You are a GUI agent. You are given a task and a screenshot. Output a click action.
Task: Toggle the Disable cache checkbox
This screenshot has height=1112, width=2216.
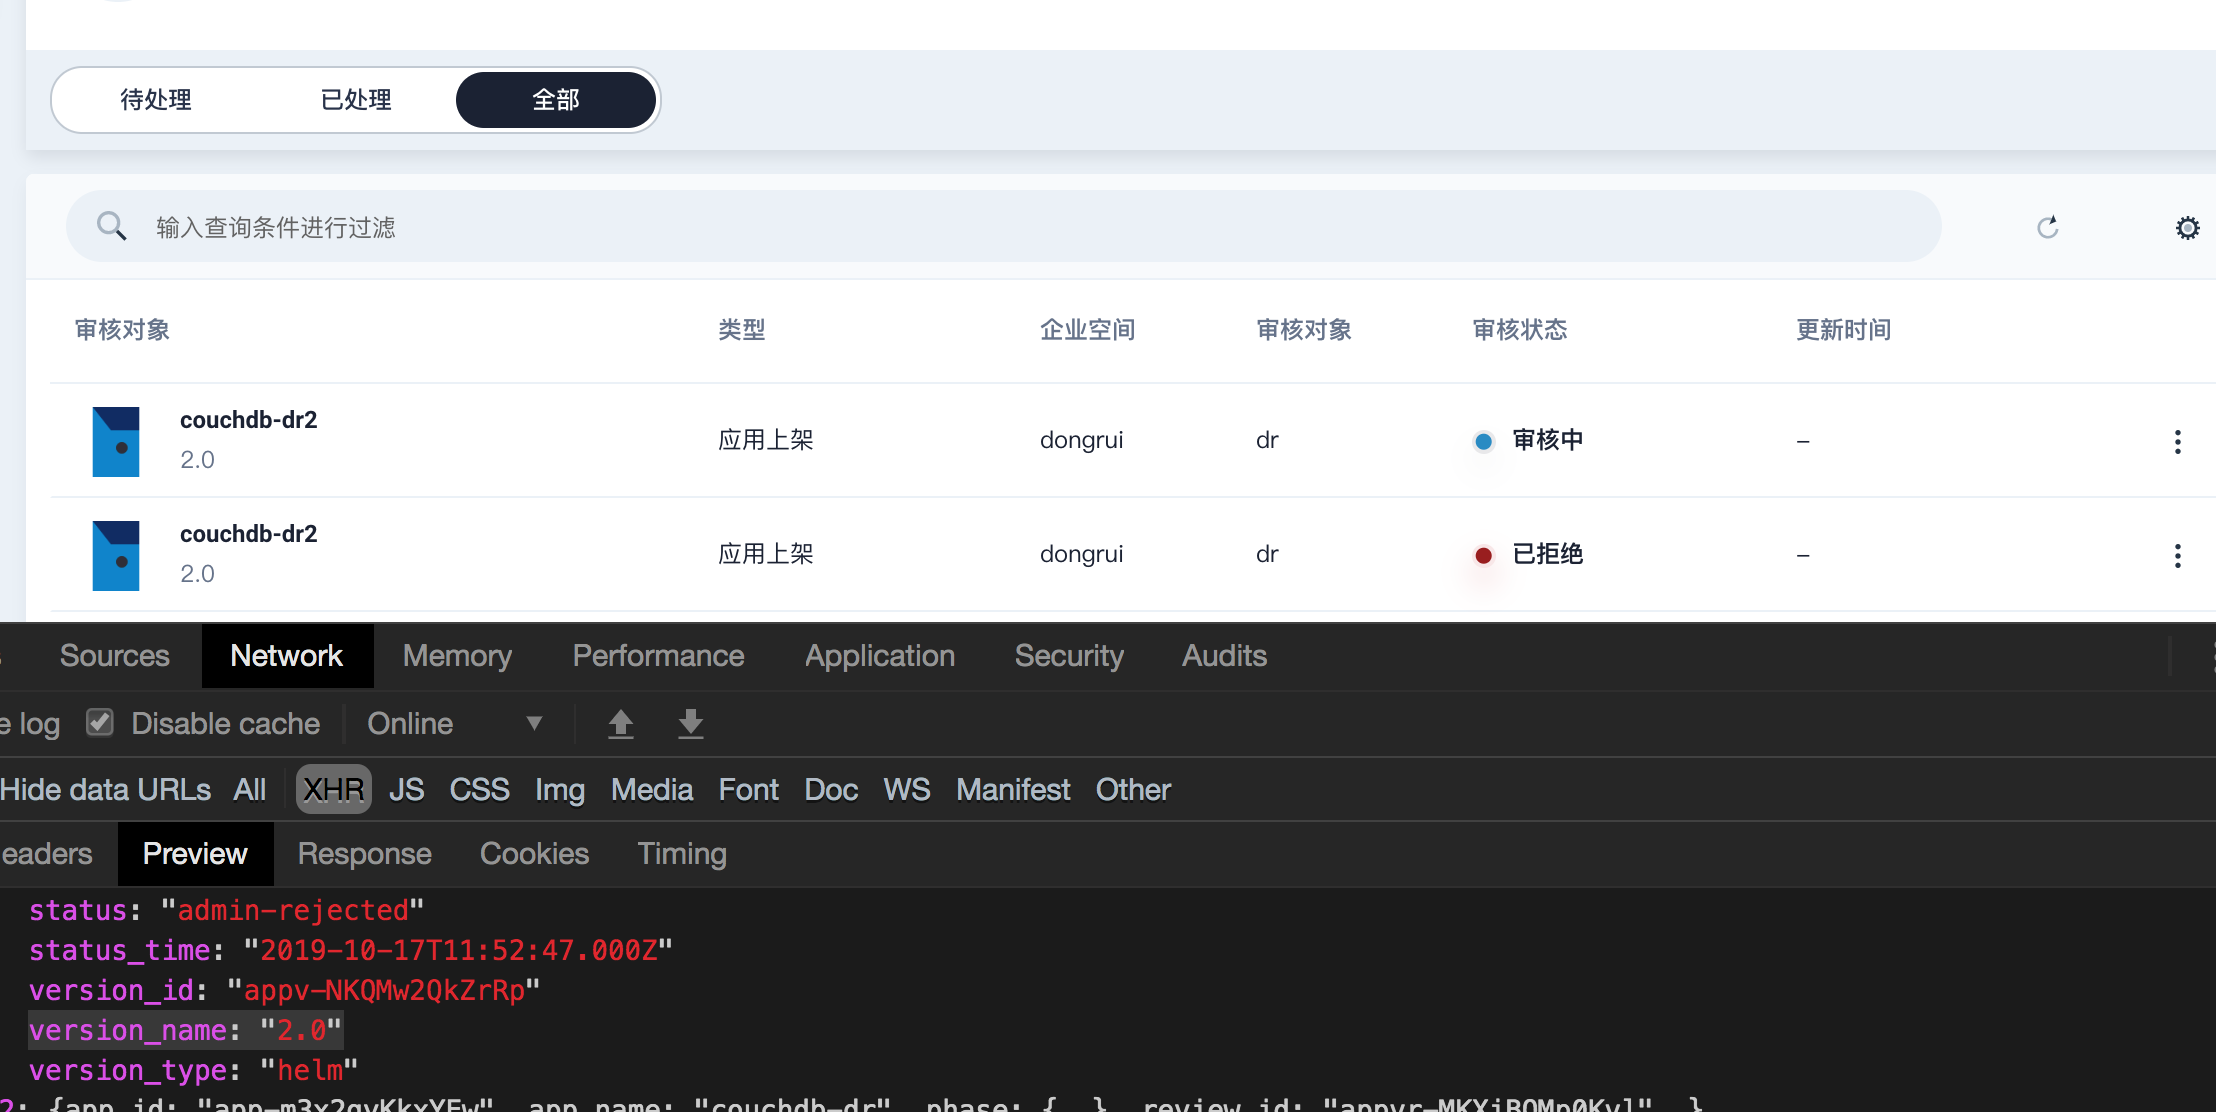(100, 722)
